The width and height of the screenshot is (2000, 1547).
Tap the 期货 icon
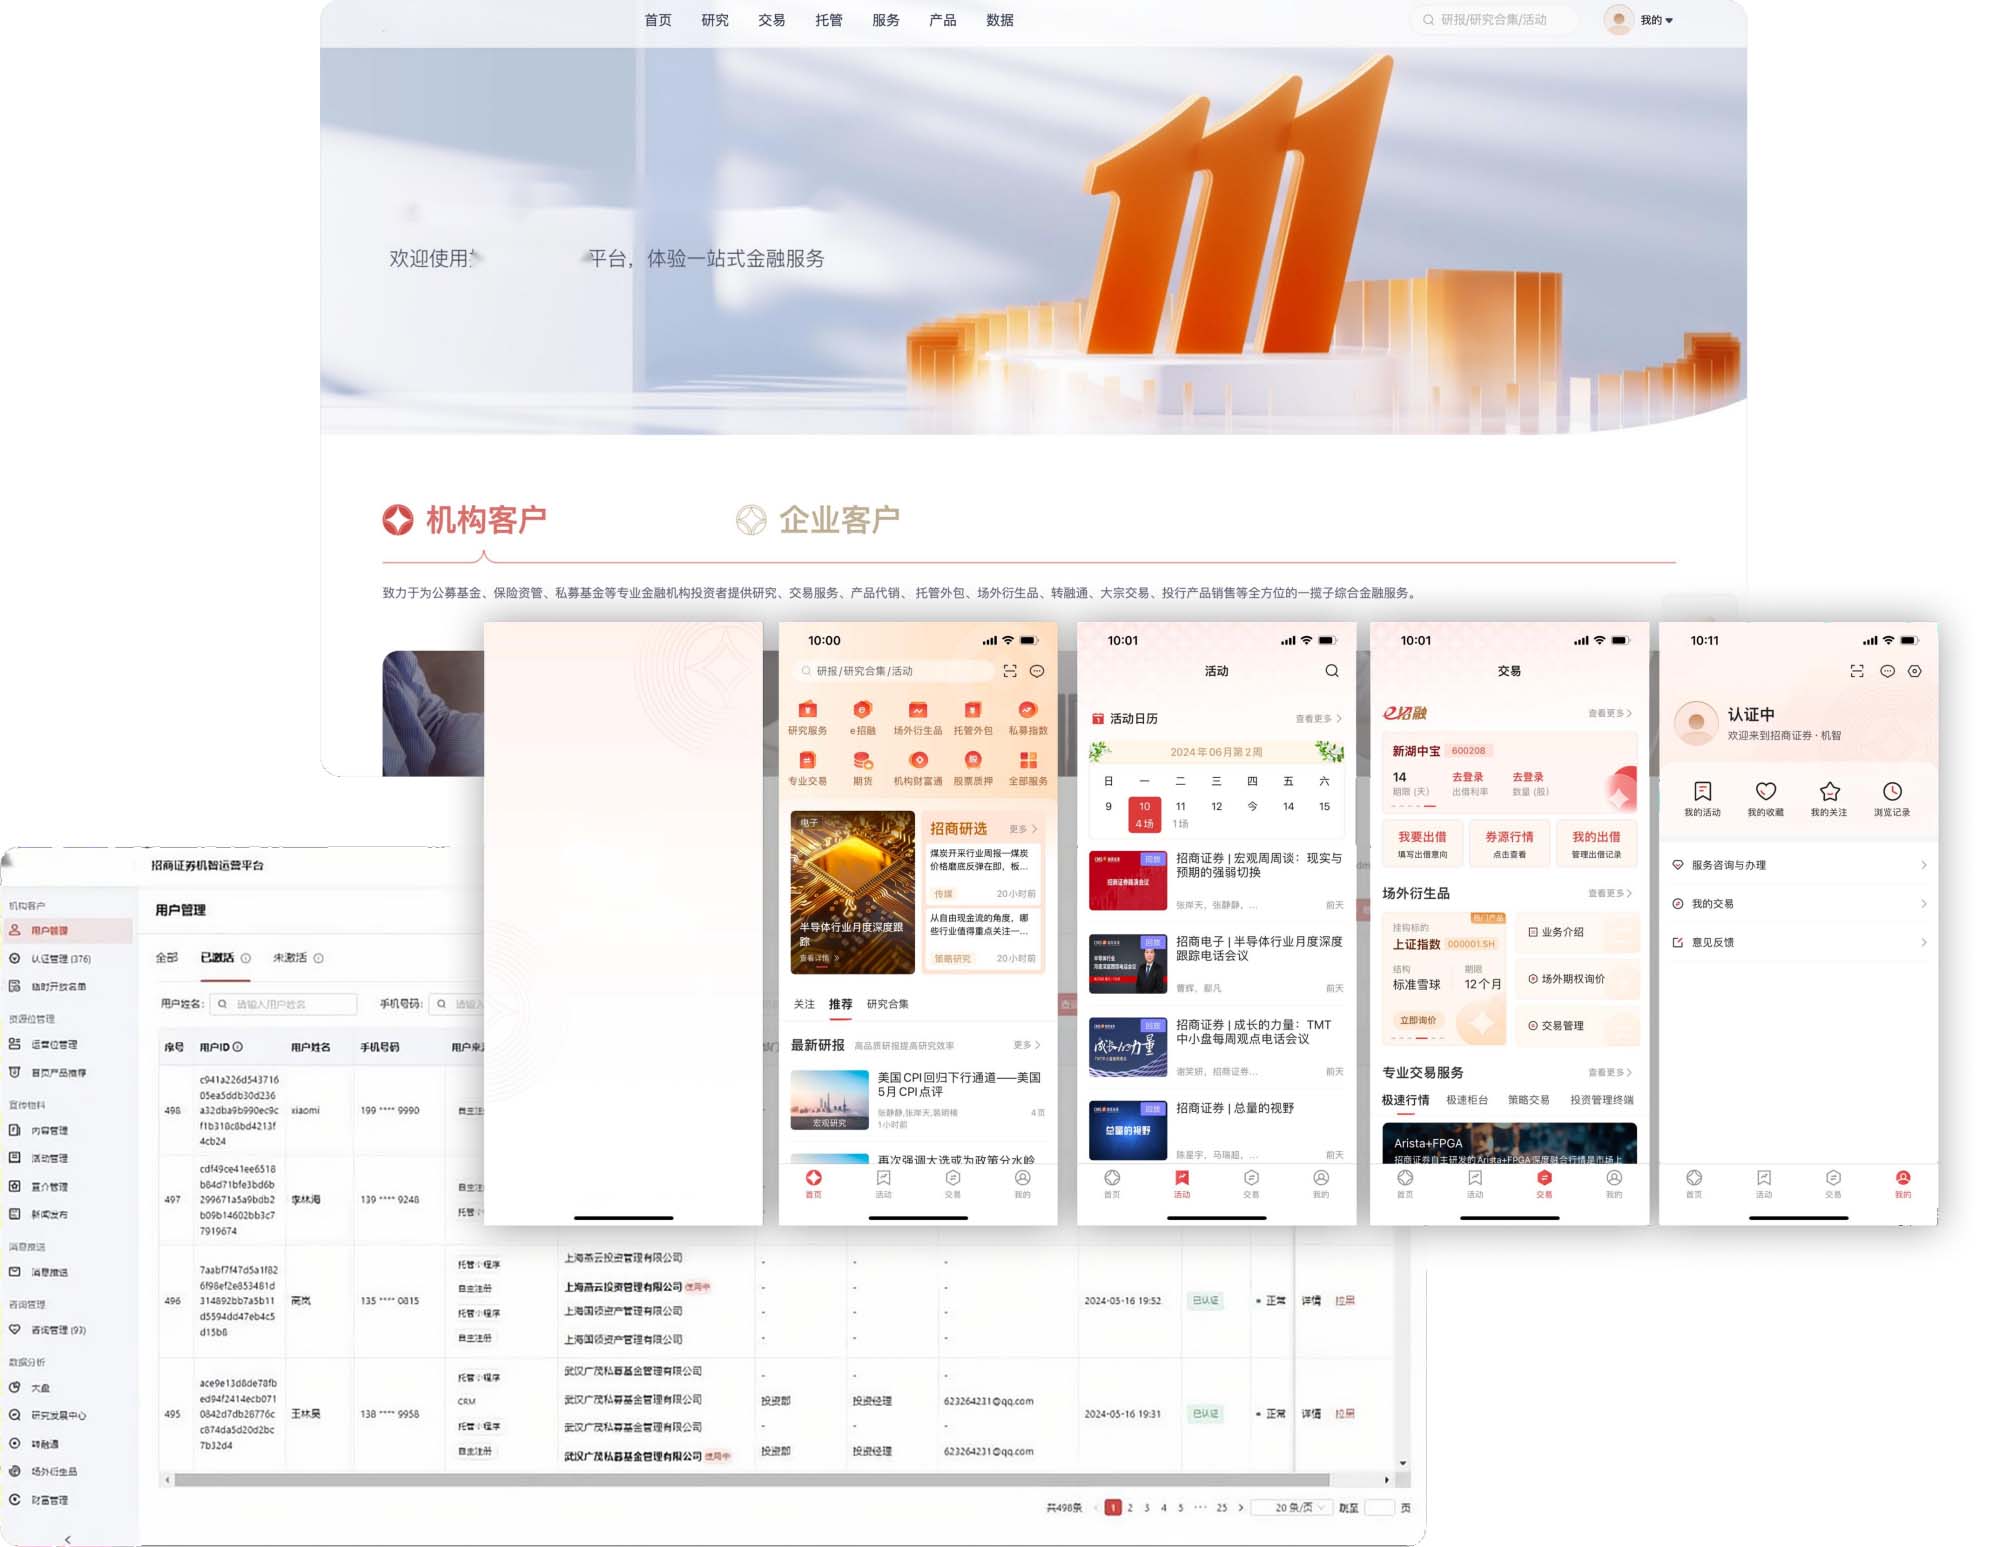pos(862,768)
